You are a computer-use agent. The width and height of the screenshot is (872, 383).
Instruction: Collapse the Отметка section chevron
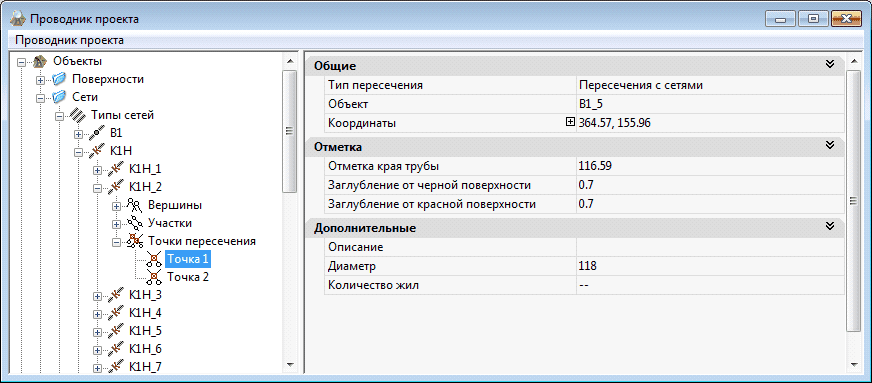[830, 145]
